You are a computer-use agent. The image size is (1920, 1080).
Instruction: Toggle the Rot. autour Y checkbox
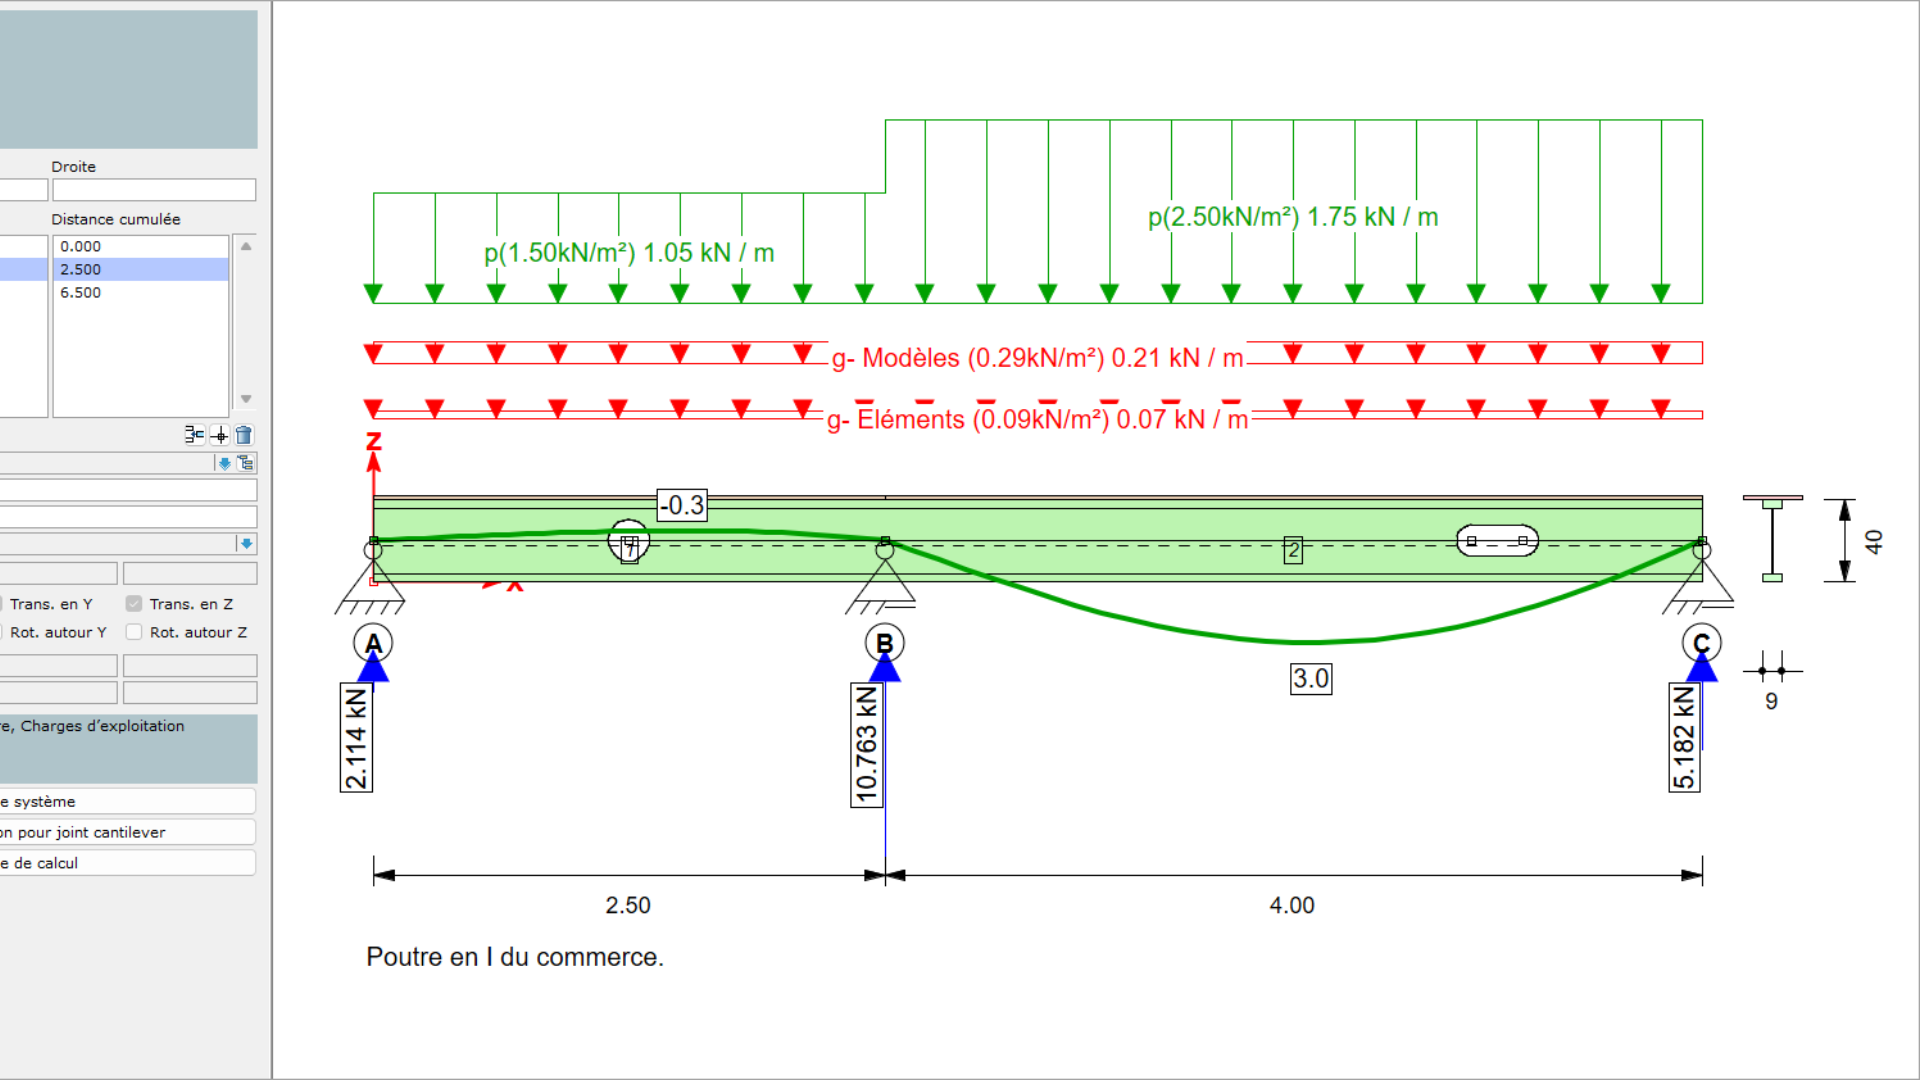pyautogui.click(x=2, y=632)
